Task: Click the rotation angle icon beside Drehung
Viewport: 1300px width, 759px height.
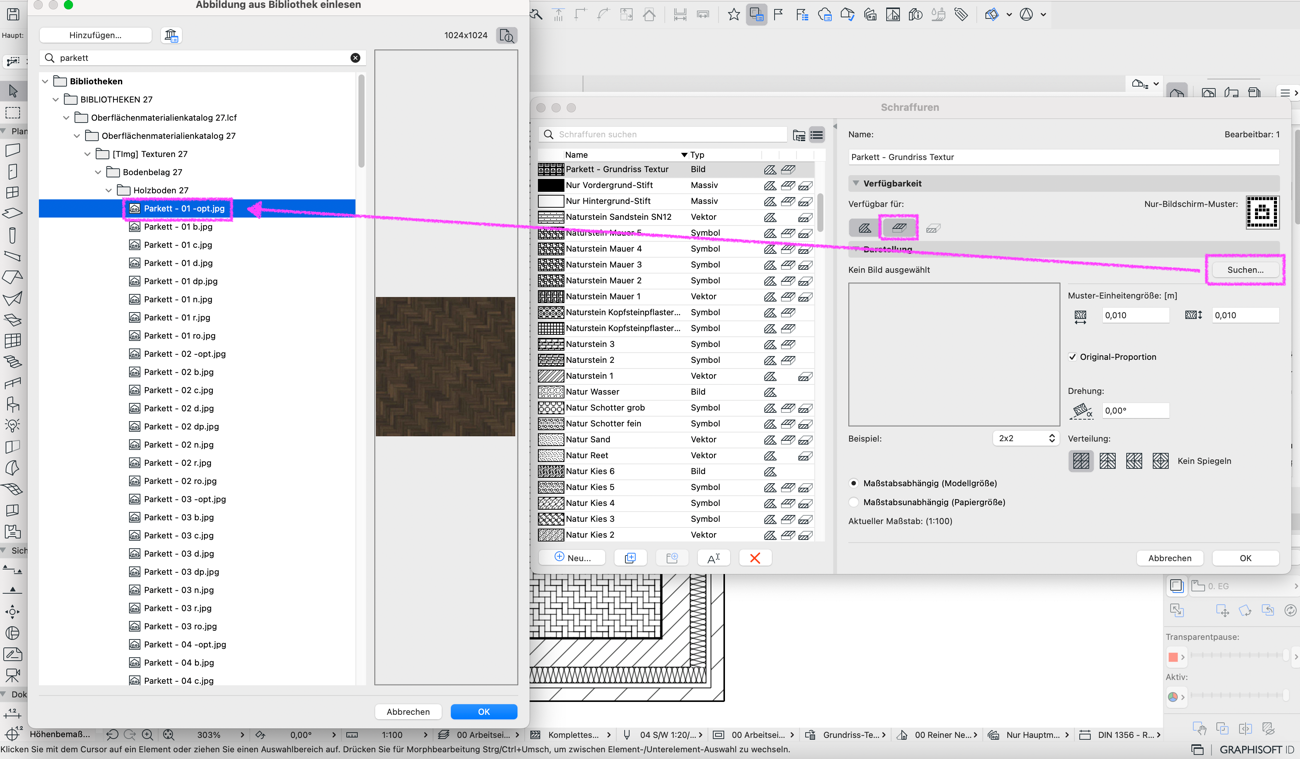Action: (x=1081, y=411)
